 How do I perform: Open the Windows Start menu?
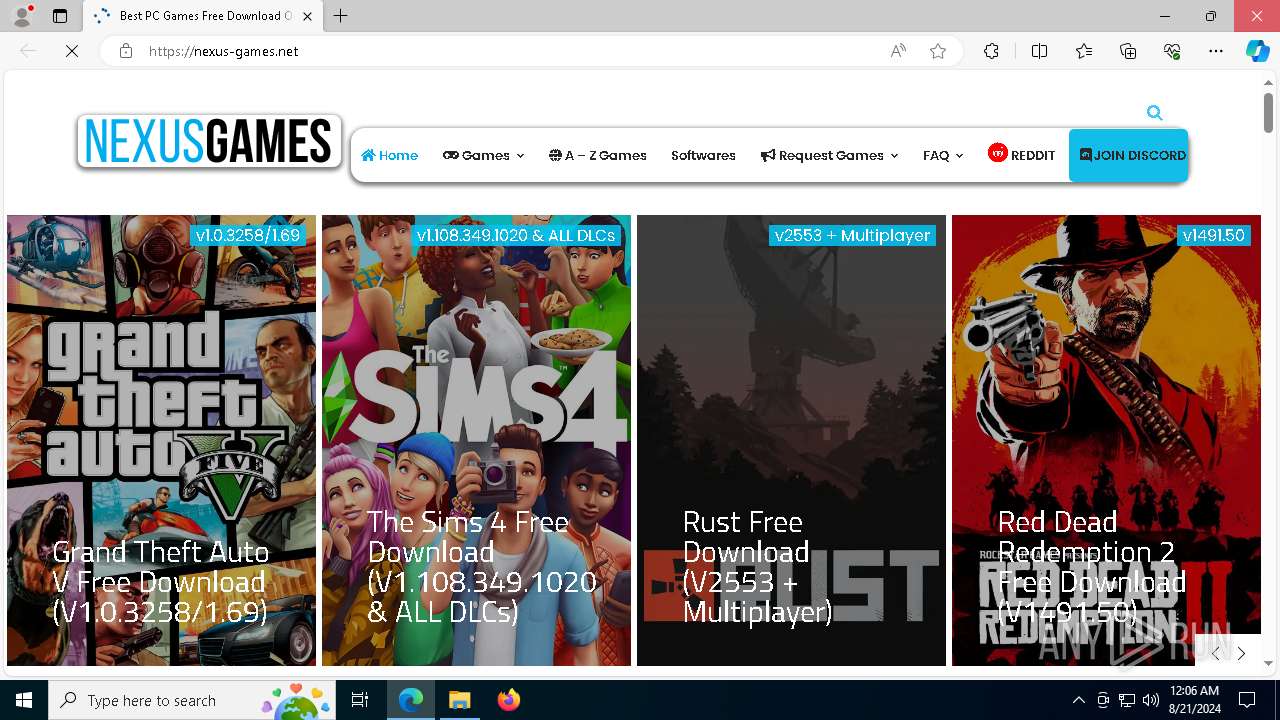tap(24, 700)
